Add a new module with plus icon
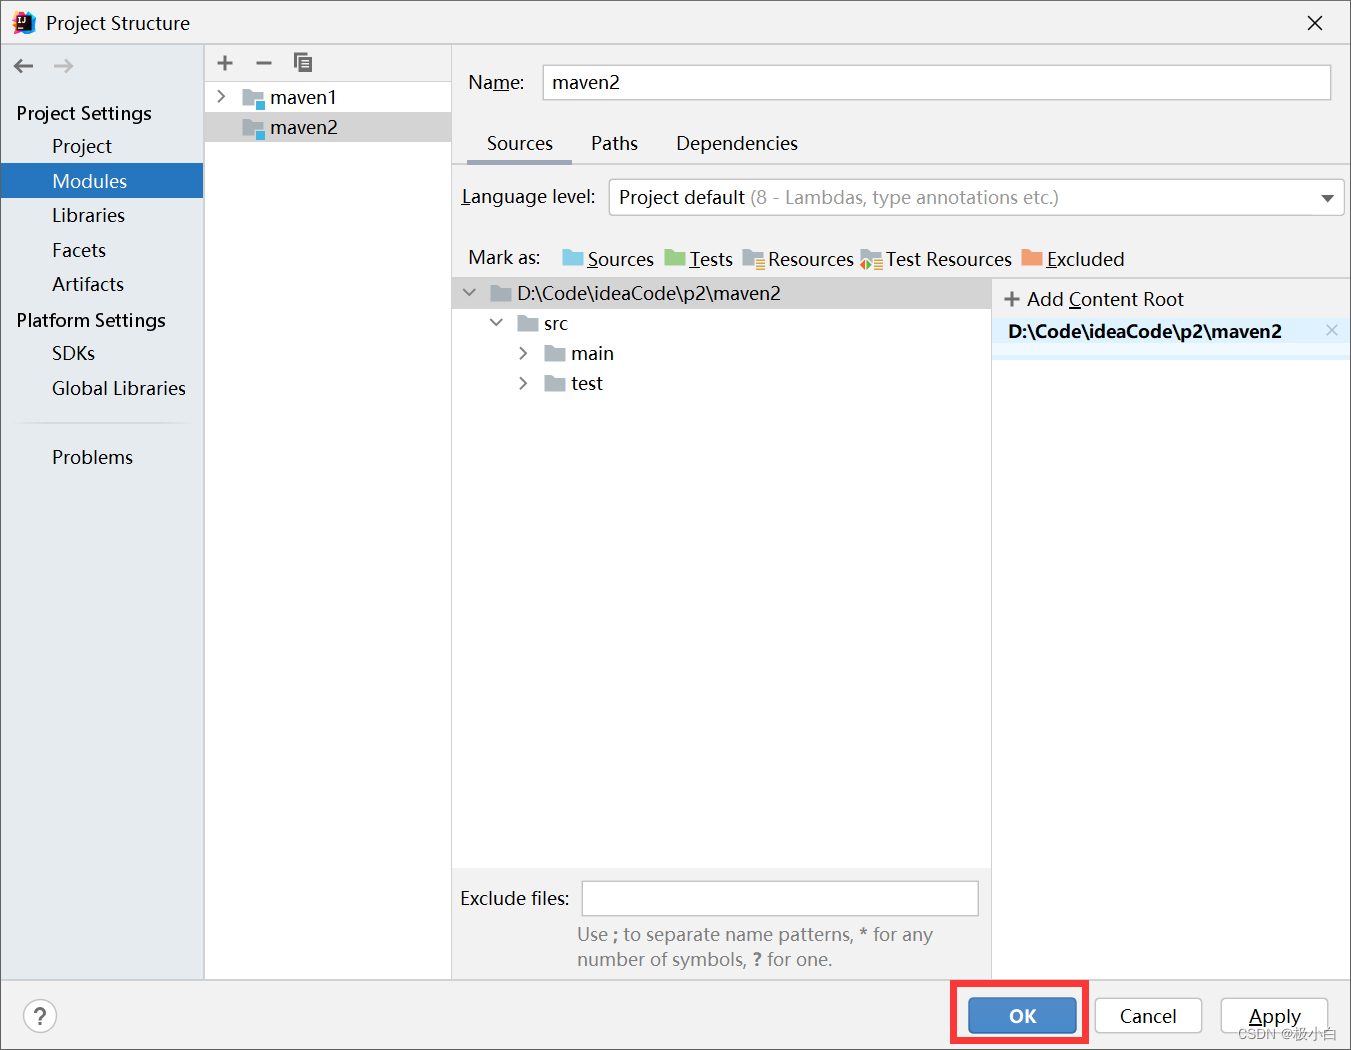 [225, 63]
